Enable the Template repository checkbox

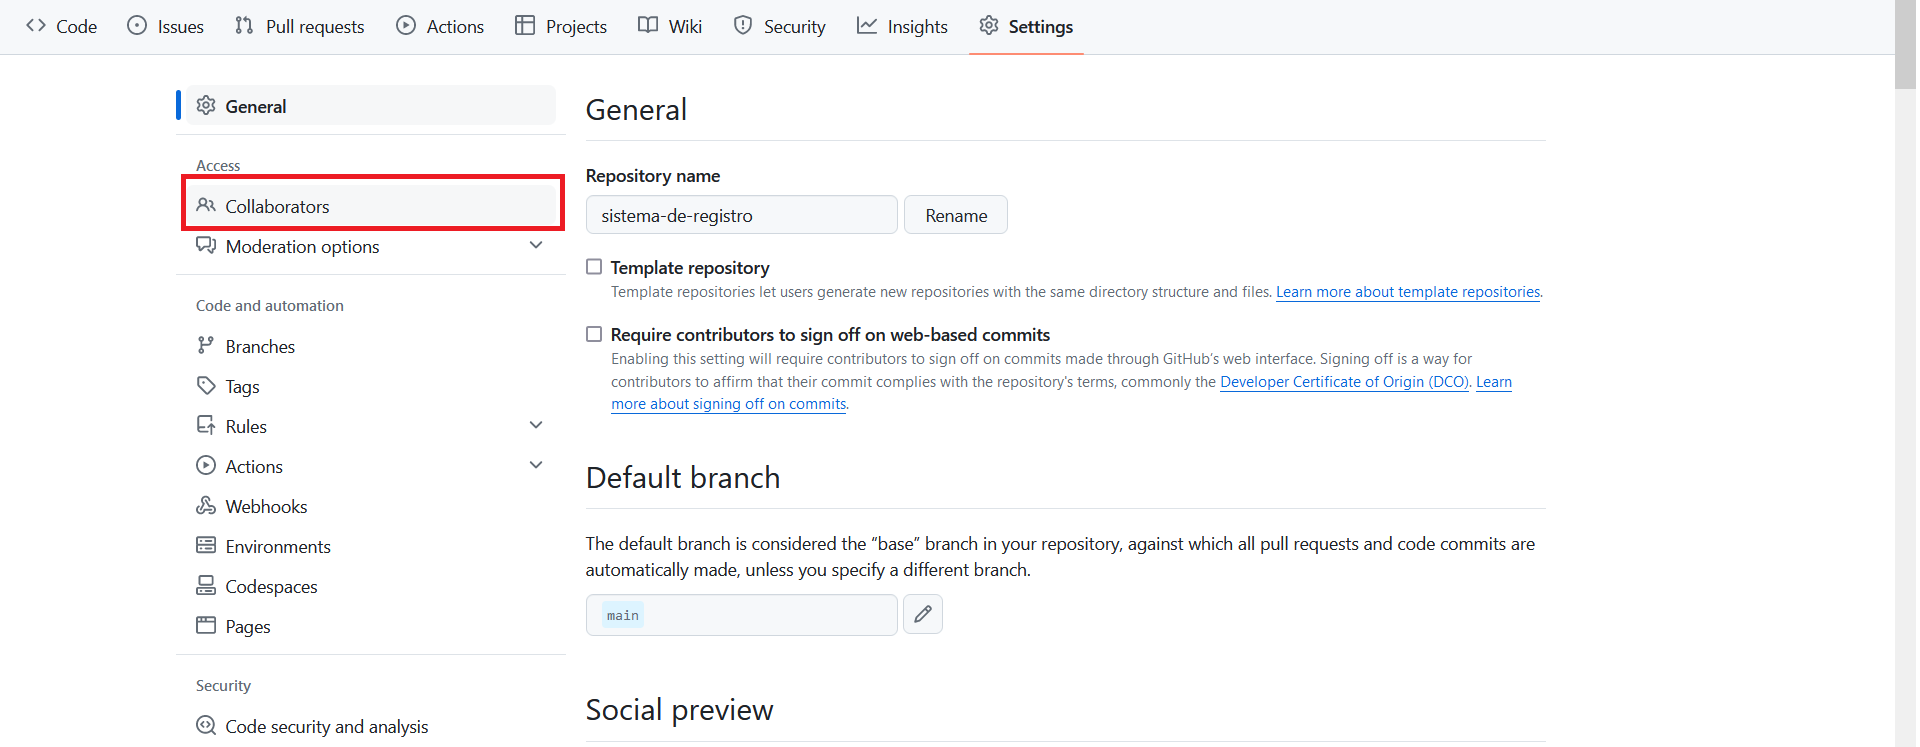tap(594, 267)
